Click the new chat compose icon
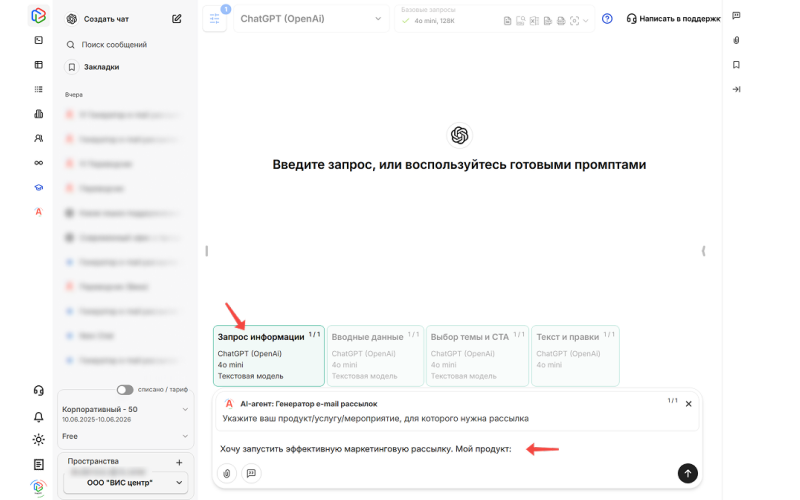This screenshot has width=800, height=500. click(x=177, y=18)
